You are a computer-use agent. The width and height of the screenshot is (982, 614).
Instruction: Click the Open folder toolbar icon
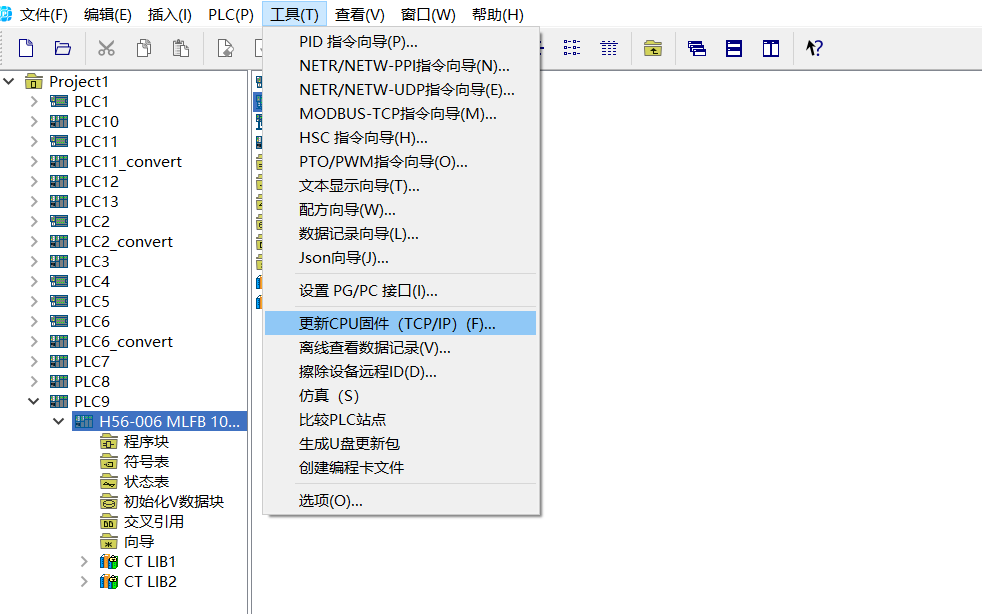[x=63, y=48]
